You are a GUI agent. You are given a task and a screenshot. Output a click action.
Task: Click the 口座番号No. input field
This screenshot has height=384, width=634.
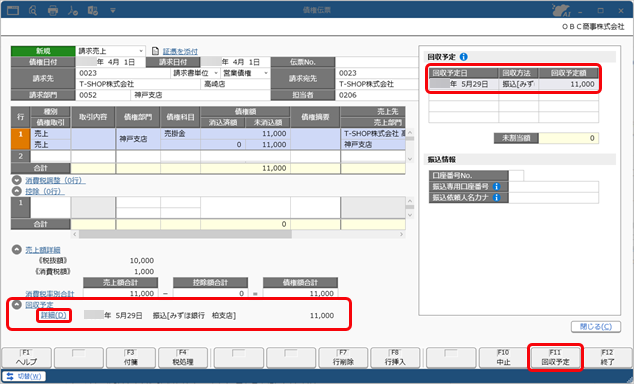516,175
